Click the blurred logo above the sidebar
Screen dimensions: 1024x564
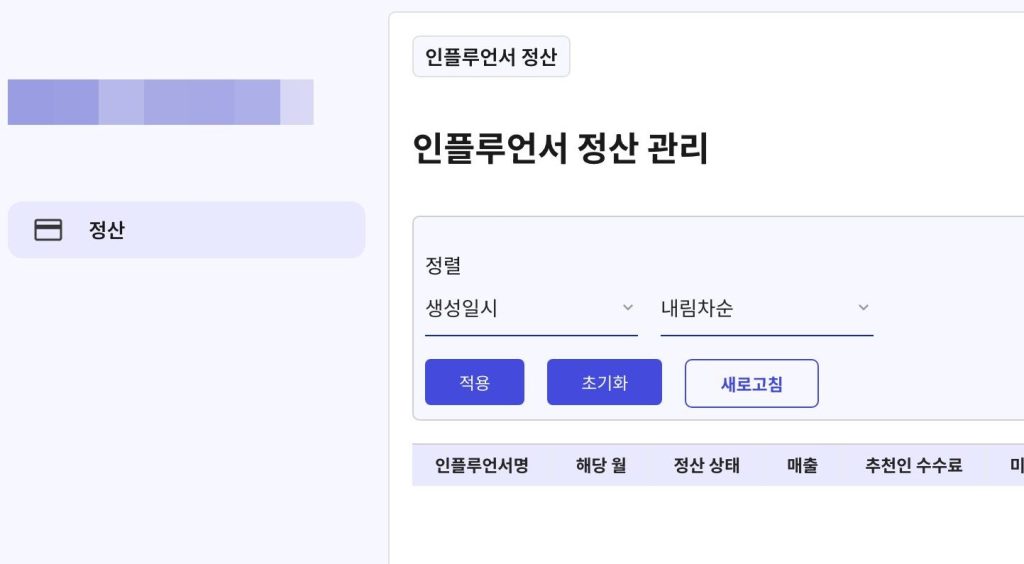click(160, 102)
